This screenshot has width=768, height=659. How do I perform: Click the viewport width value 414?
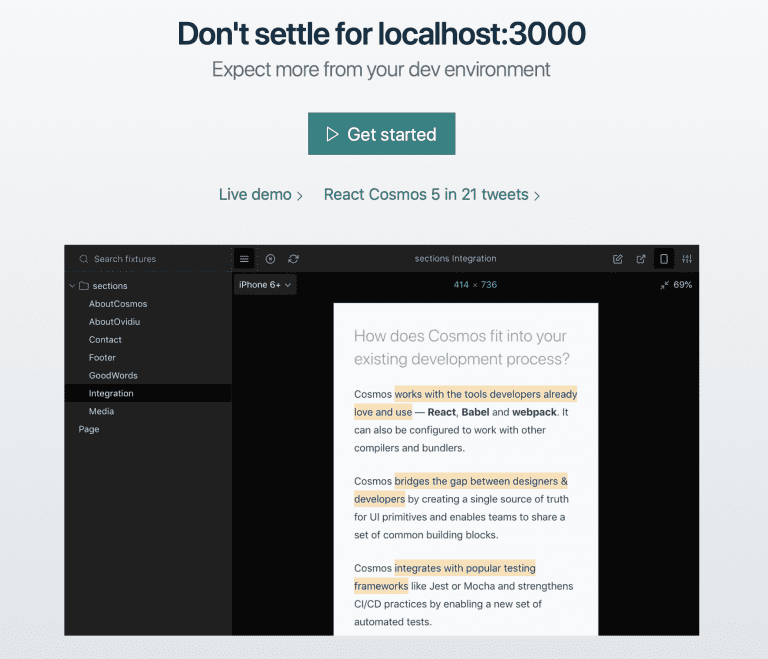pos(461,285)
